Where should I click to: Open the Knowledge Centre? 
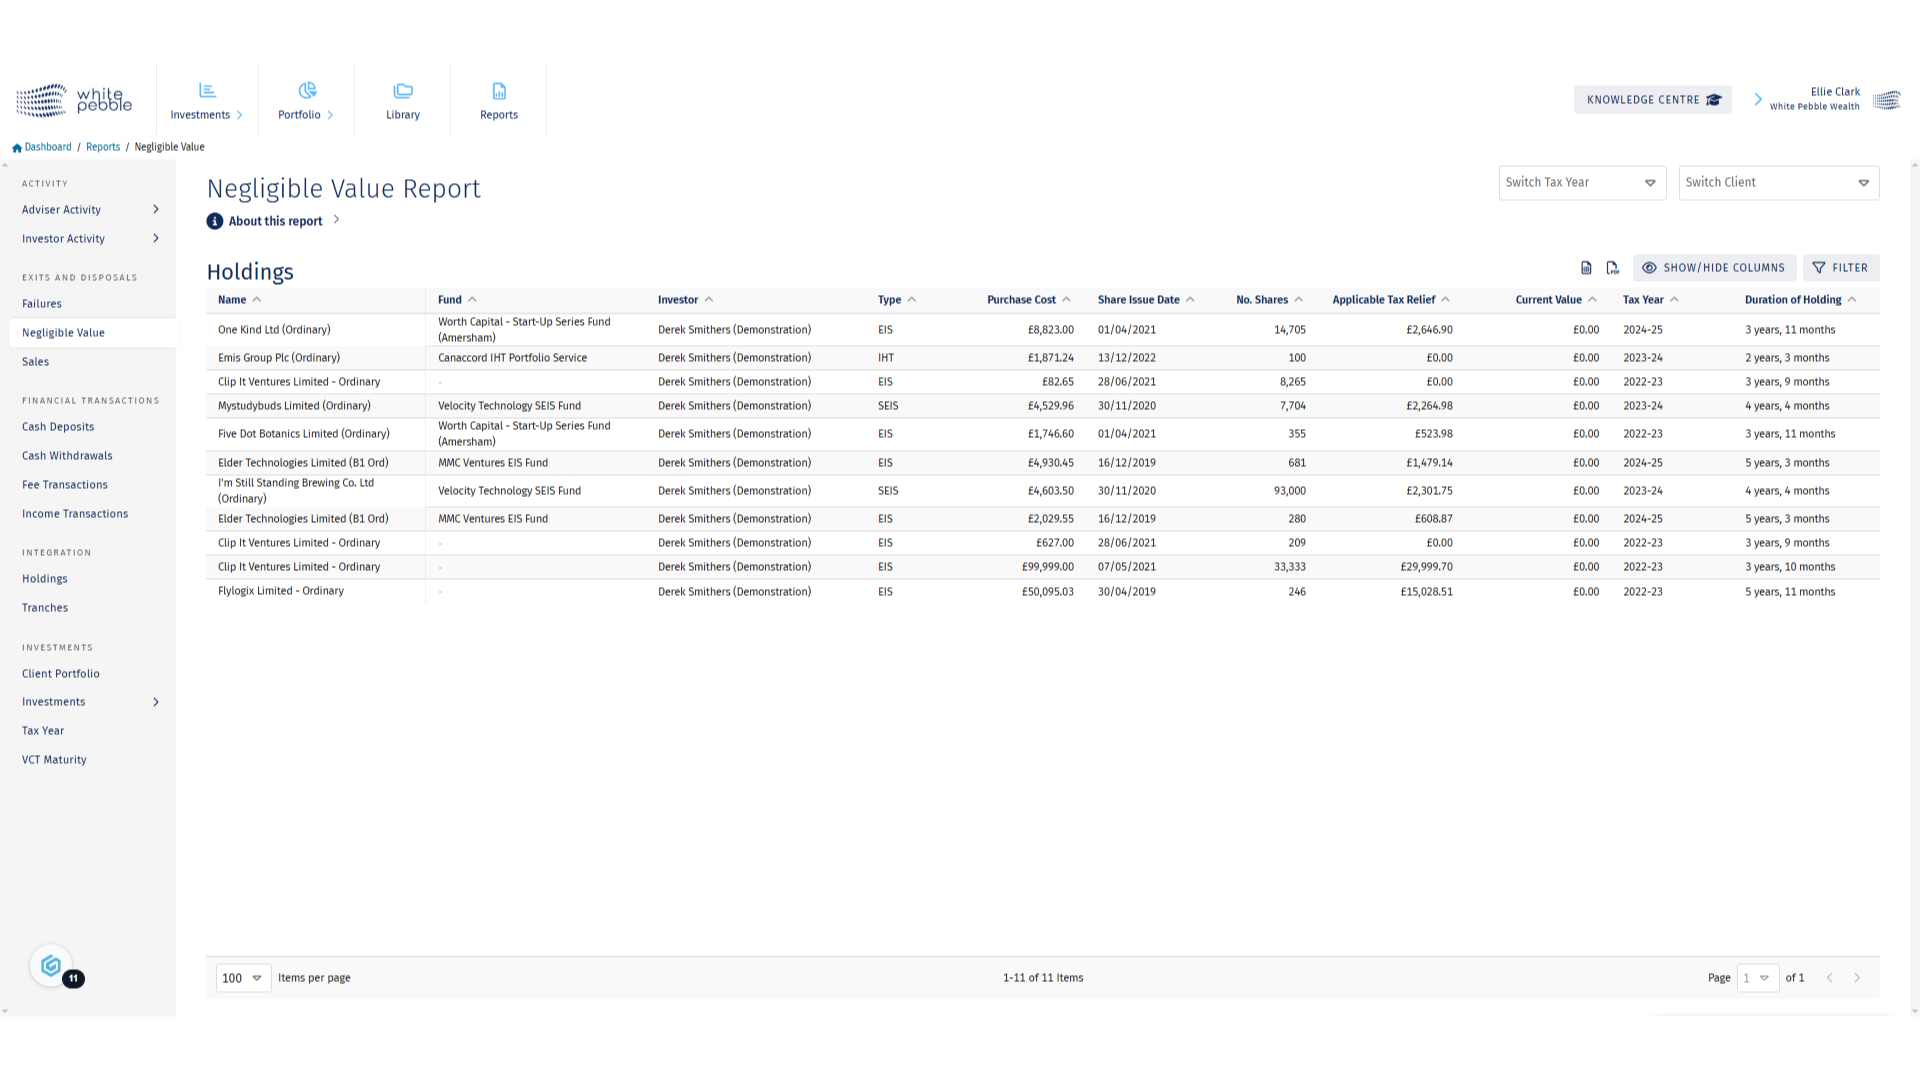tap(1652, 100)
